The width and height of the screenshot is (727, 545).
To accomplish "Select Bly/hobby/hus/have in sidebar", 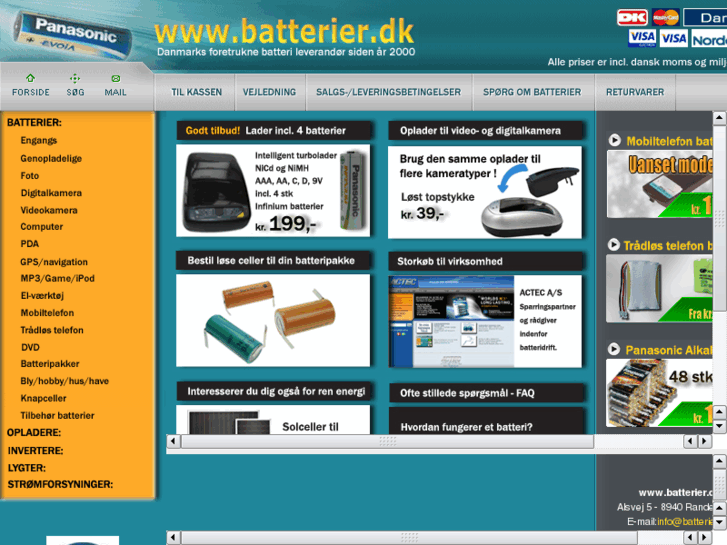I will 64,381.
